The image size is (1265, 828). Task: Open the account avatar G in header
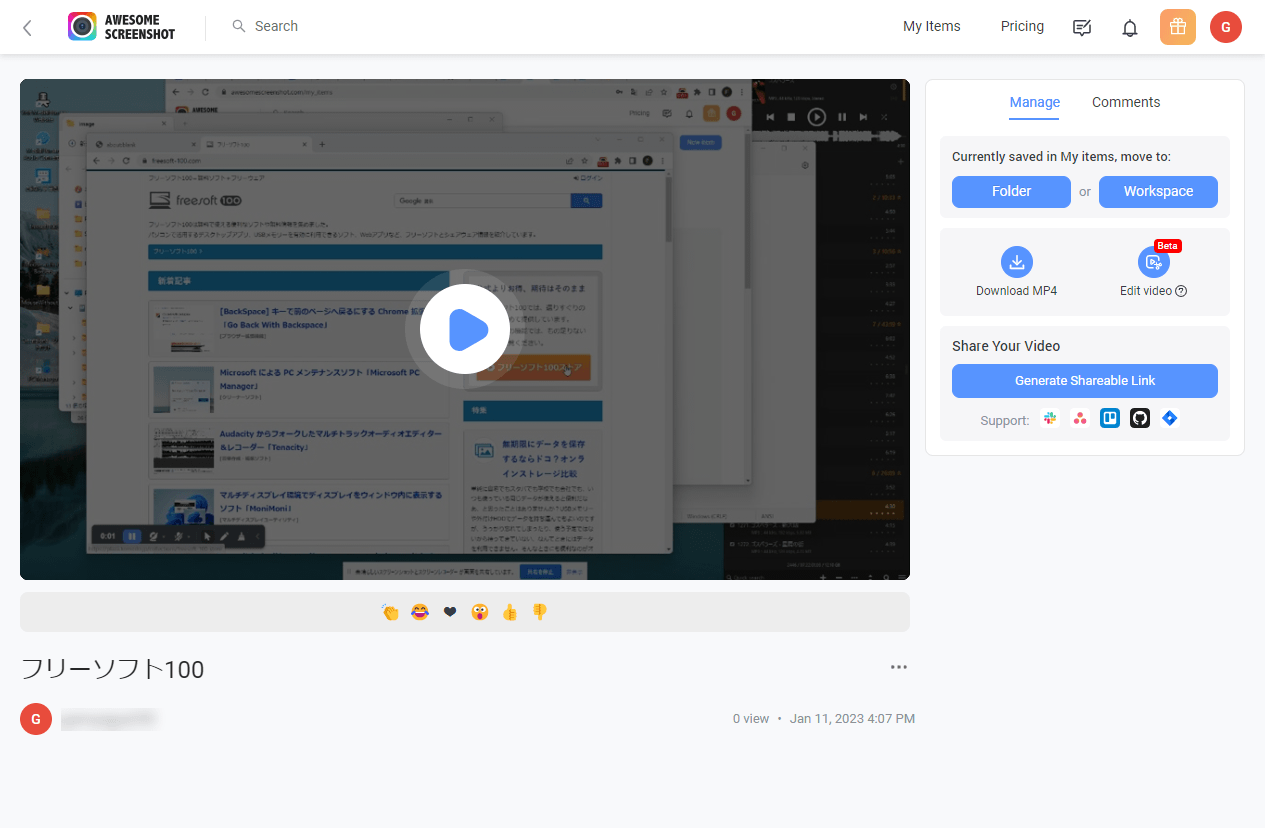1226,27
